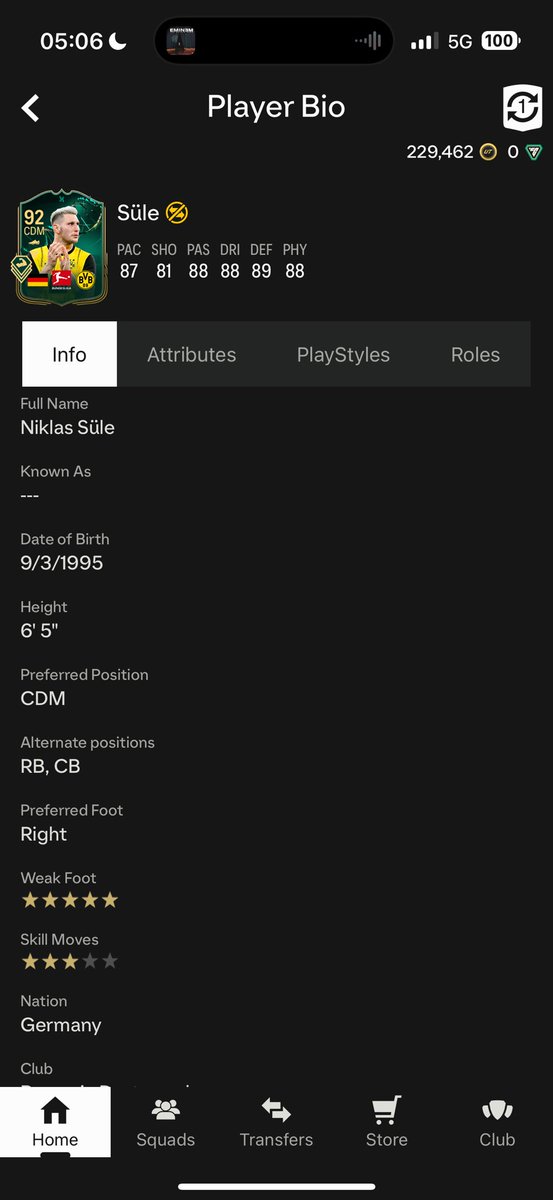This screenshot has width=553, height=1200.
Task: Select the Süle 92 CDM card
Action: 62,247
